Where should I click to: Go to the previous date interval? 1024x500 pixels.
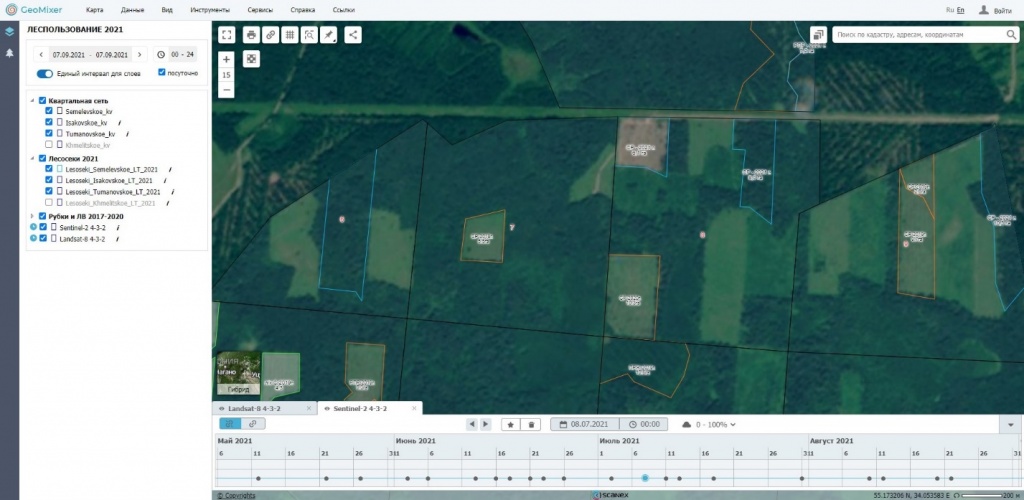[x=41, y=55]
